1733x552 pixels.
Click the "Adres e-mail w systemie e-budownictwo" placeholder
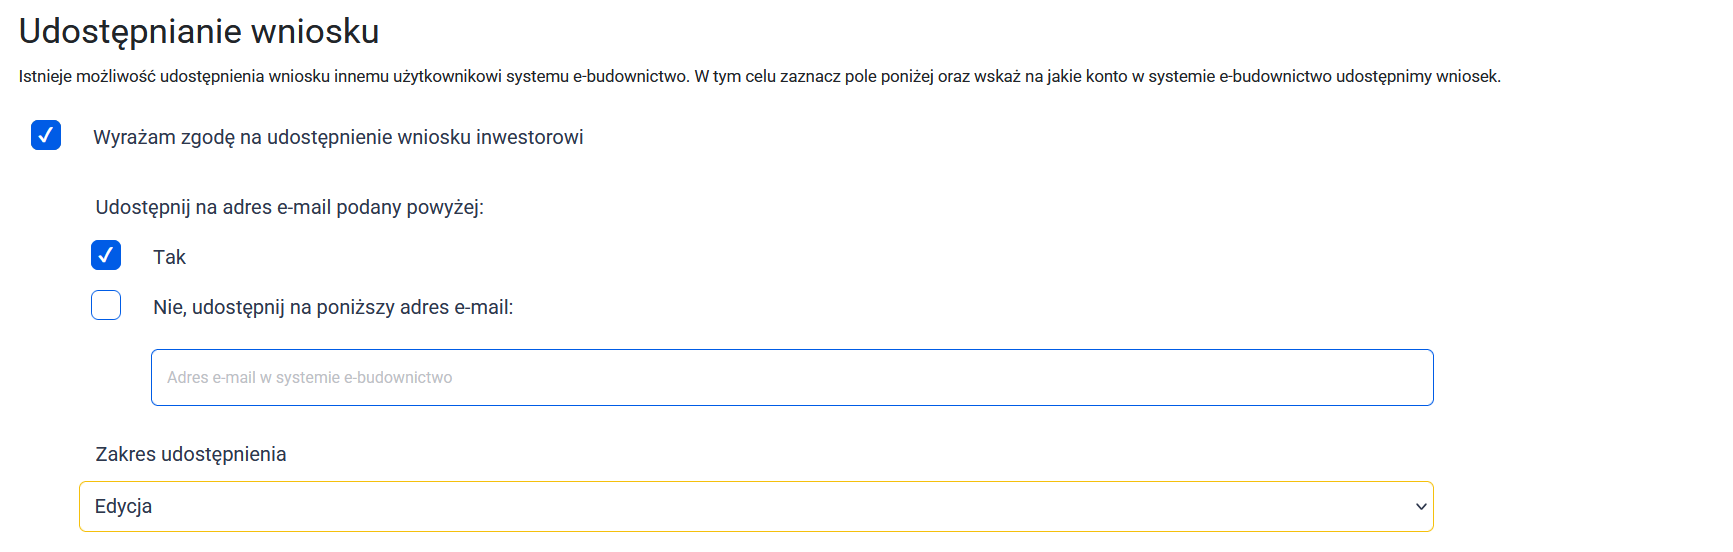310,378
